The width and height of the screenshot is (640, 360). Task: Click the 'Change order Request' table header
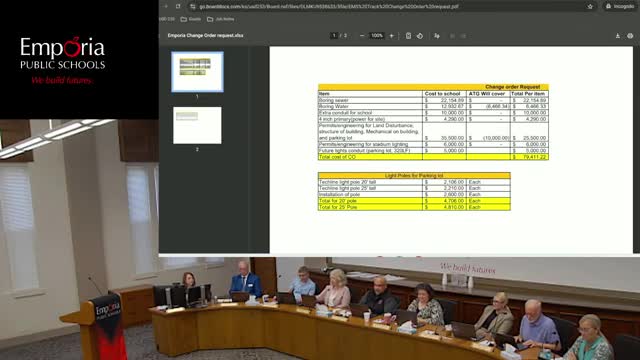point(512,87)
